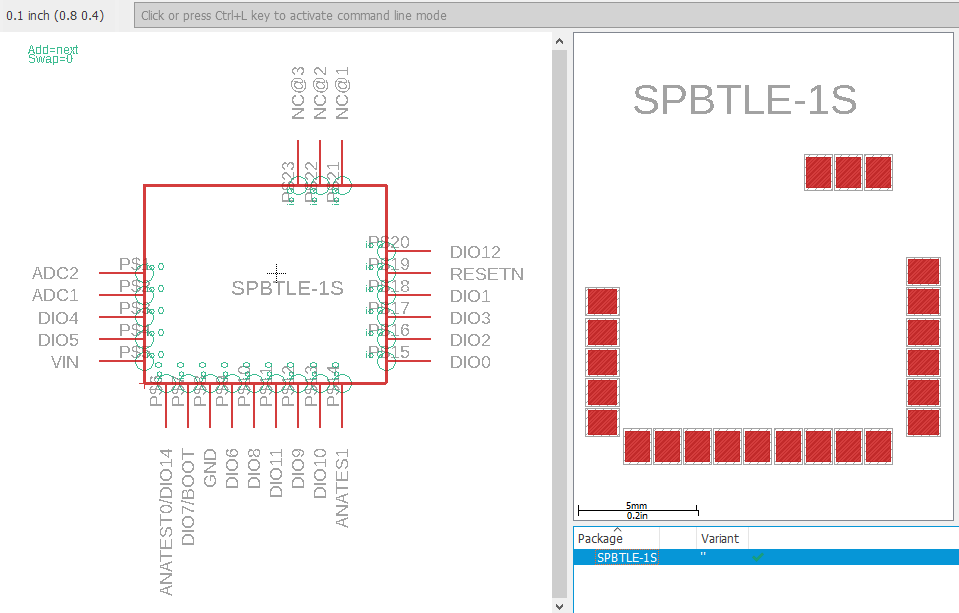Select the ANATEST0/DIO14 pin label

coord(166,522)
